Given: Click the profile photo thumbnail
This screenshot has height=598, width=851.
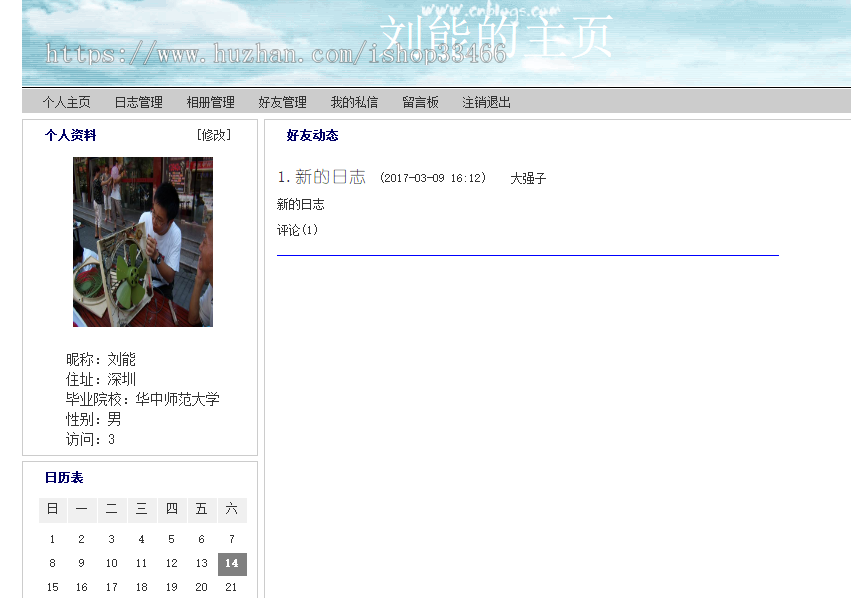Looking at the screenshot, I should pos(143,242).
